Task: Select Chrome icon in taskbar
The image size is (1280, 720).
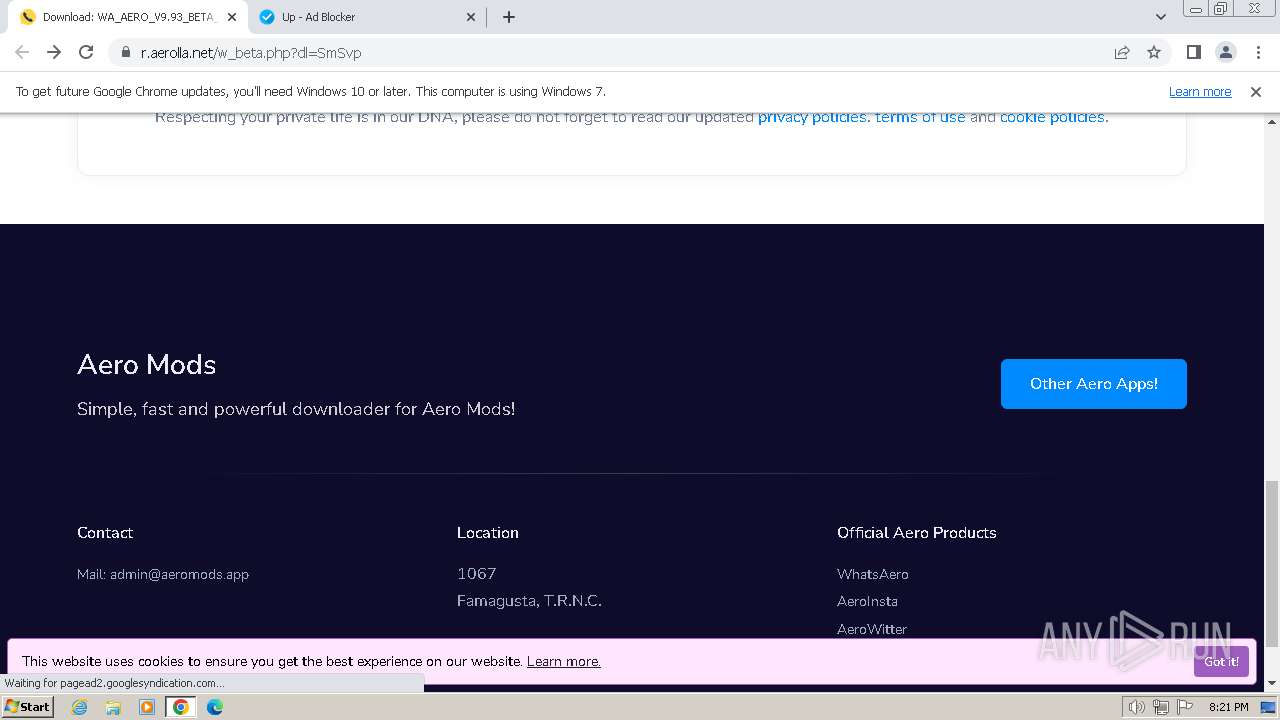Action: click(x=181, y=707)
